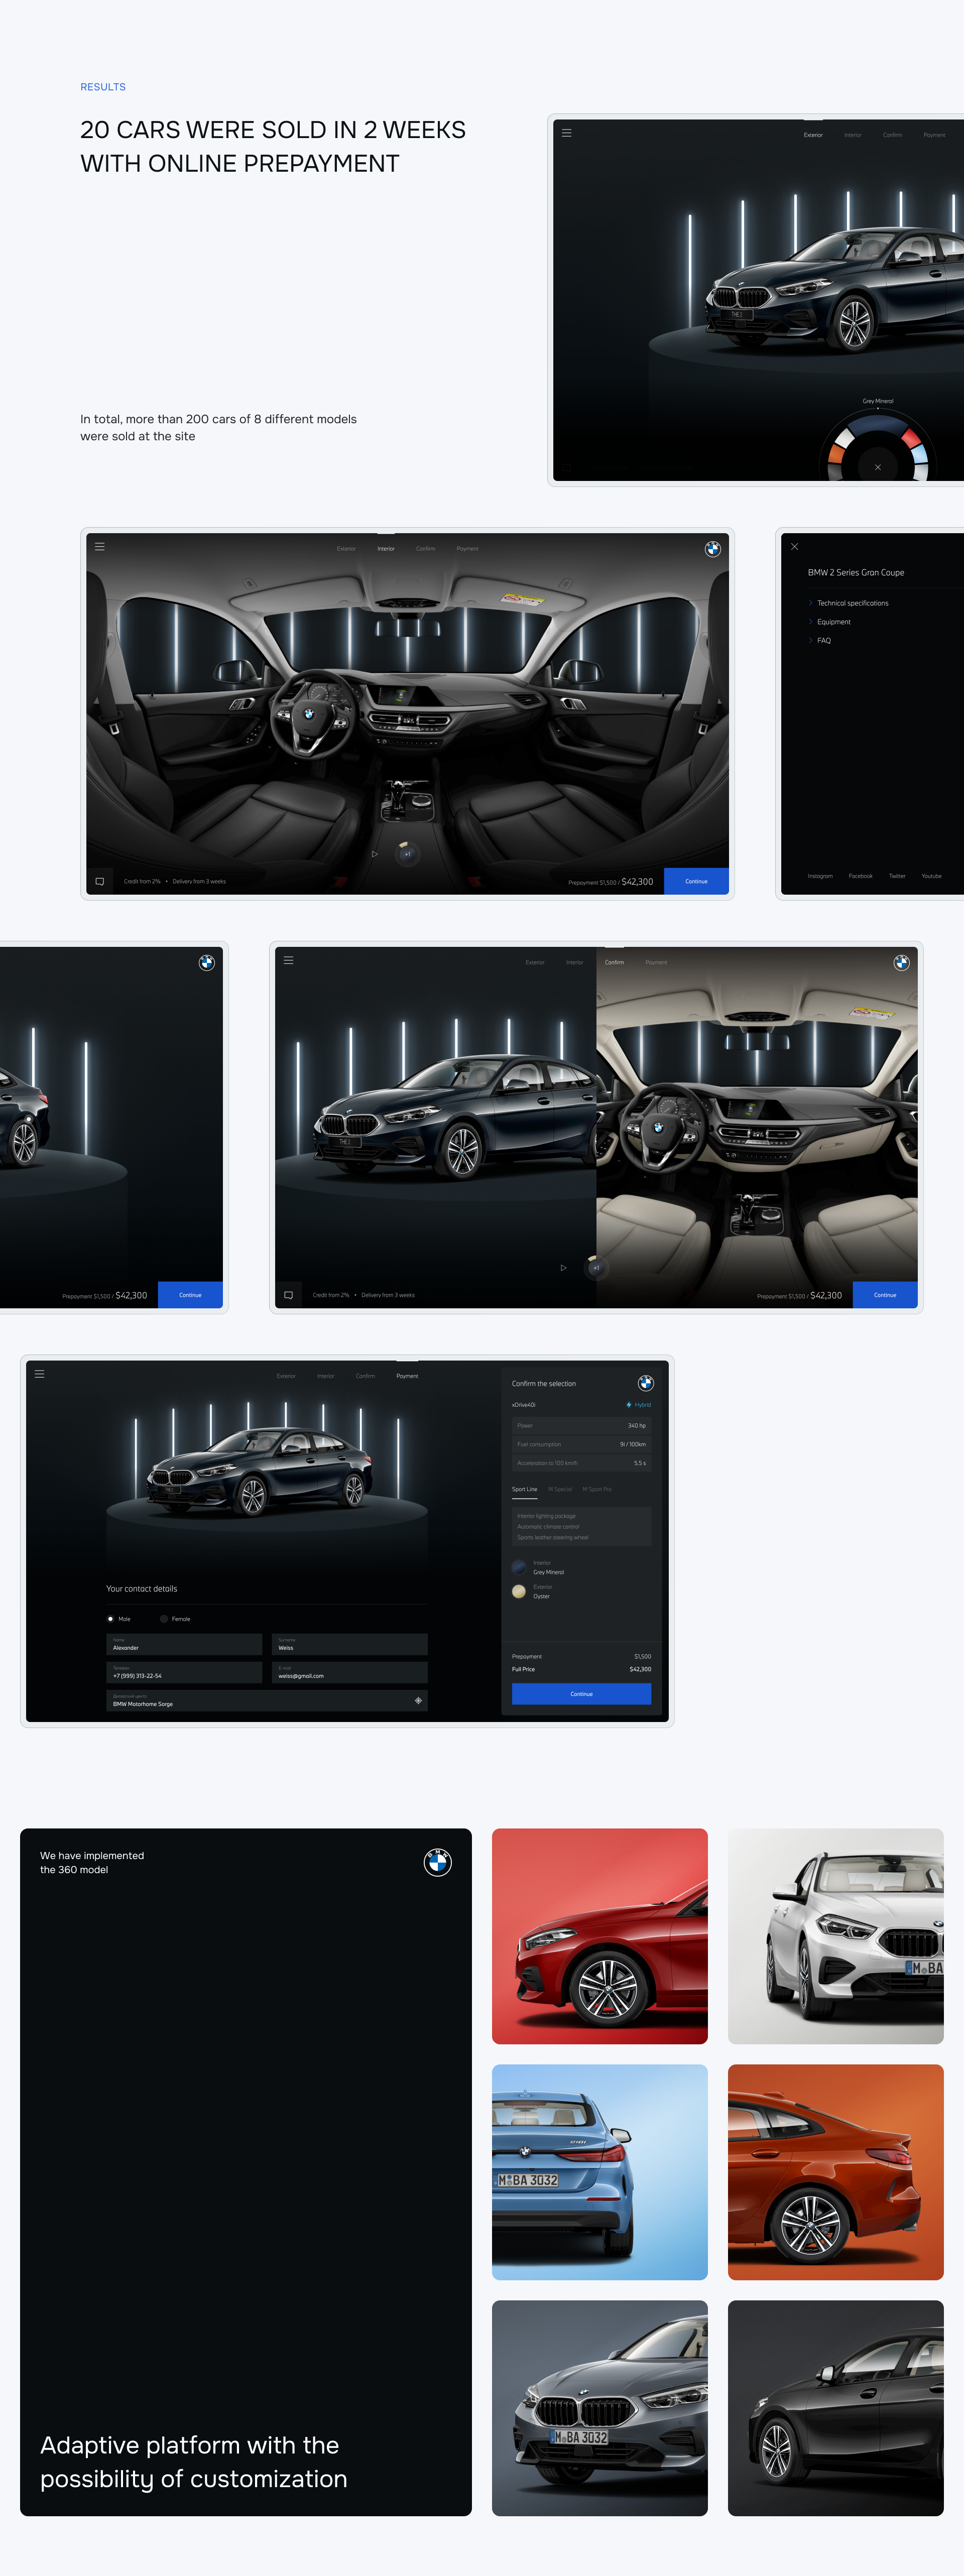Click BMW logo in interior view screen
964x2576 pixels.
(712, 549)
